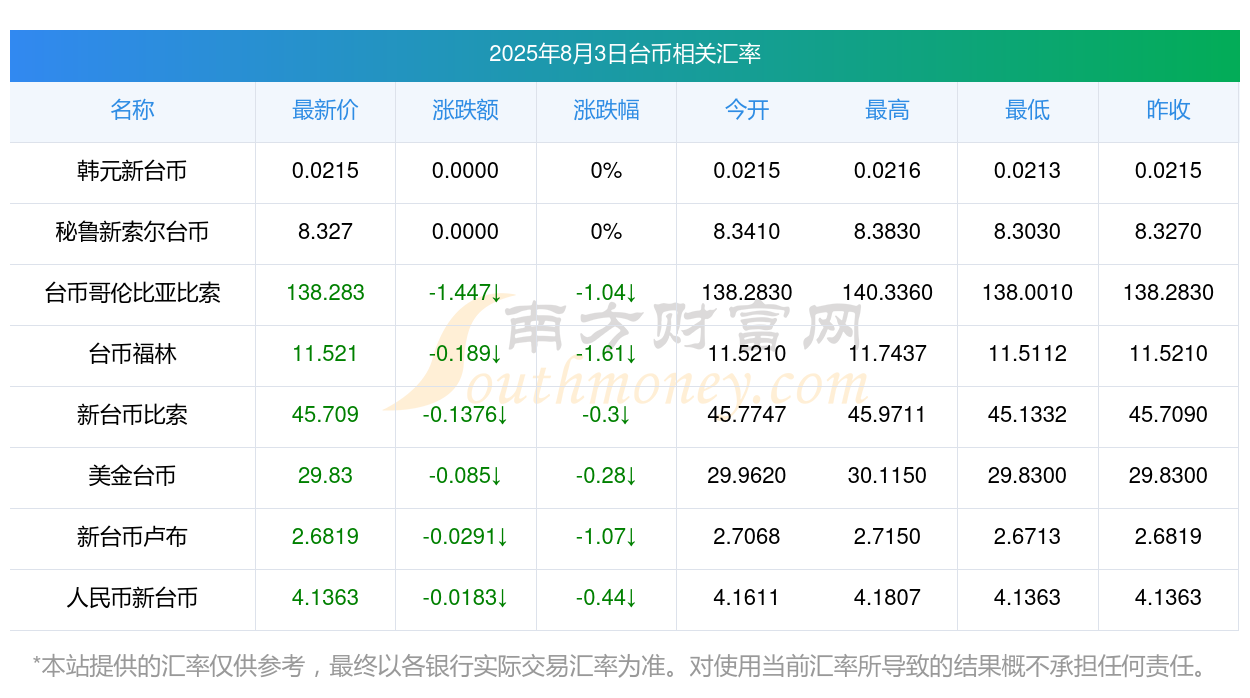
Task: Click the 美金台币 row name
Action: (x=132, y=476)
